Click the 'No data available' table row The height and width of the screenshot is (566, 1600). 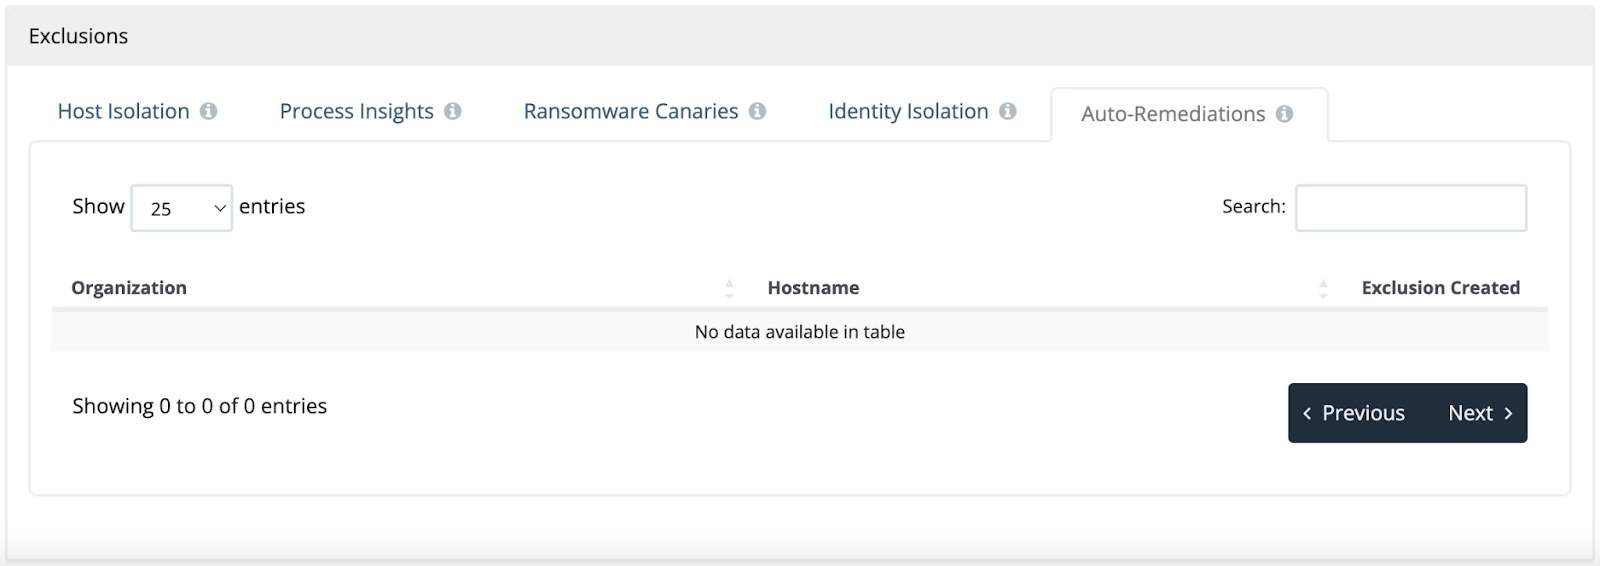click(x=799, y=332)
